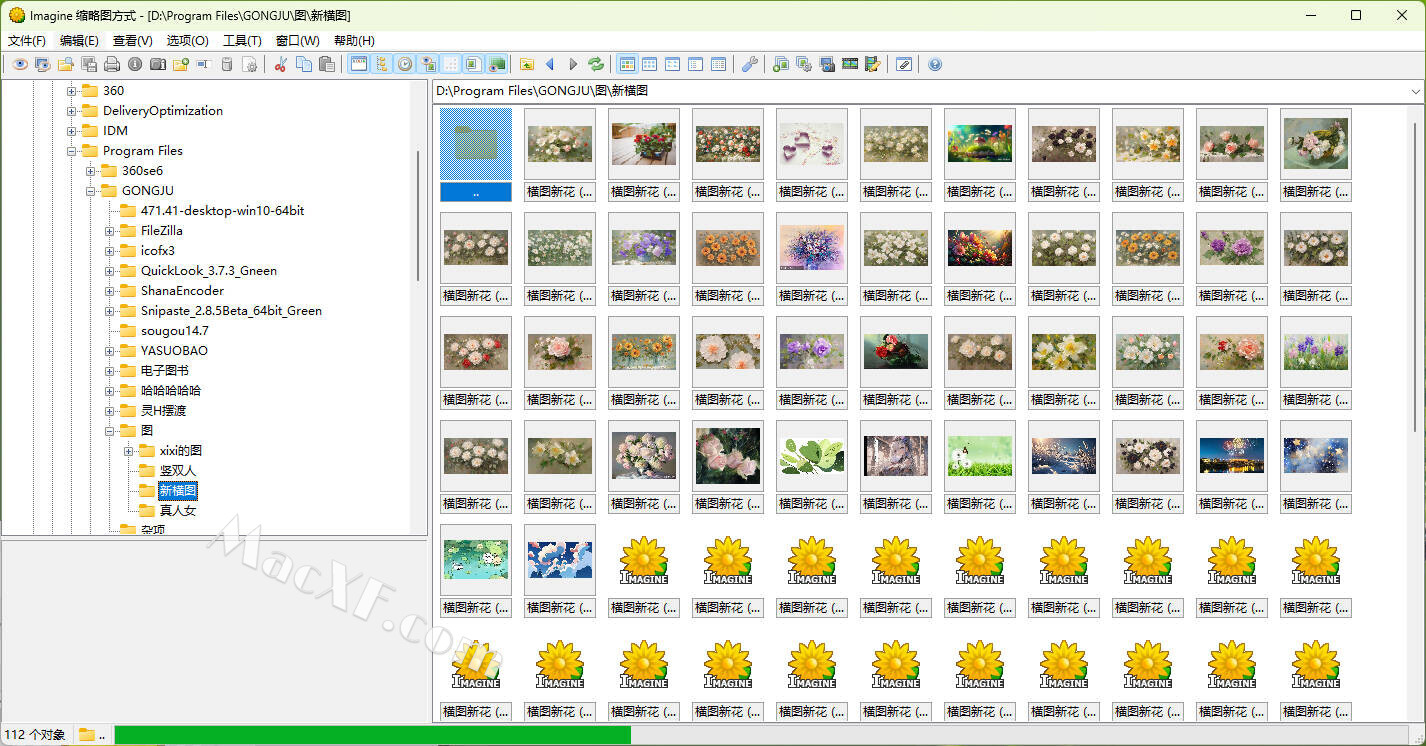The height and width of the screenshot is (746, 1426).
Task: Expand the DeliveryOptimization folder node
Action: [71, 111]
